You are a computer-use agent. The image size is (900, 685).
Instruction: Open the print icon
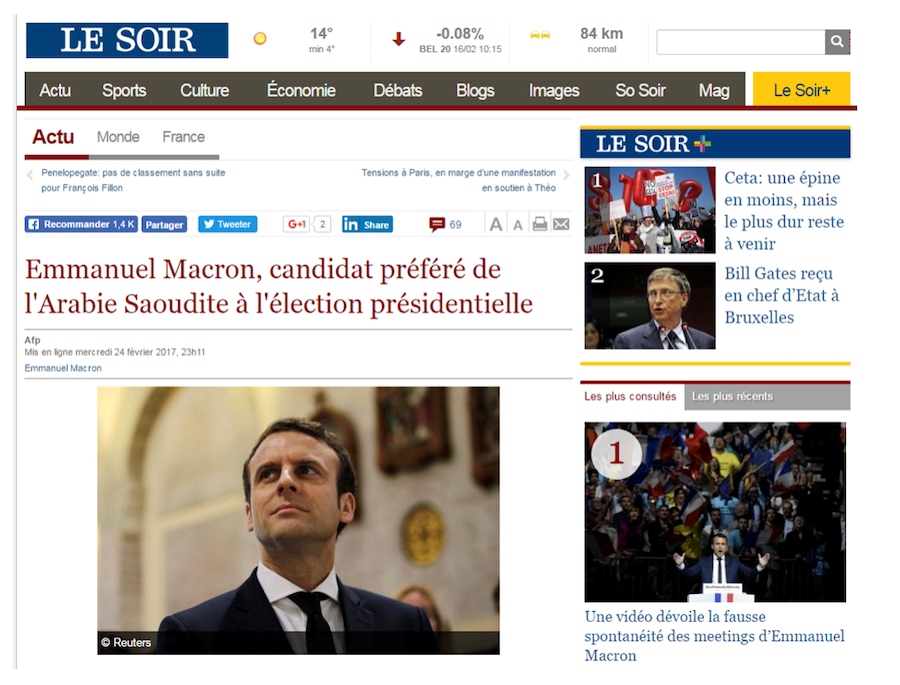[x=540, y=224]
